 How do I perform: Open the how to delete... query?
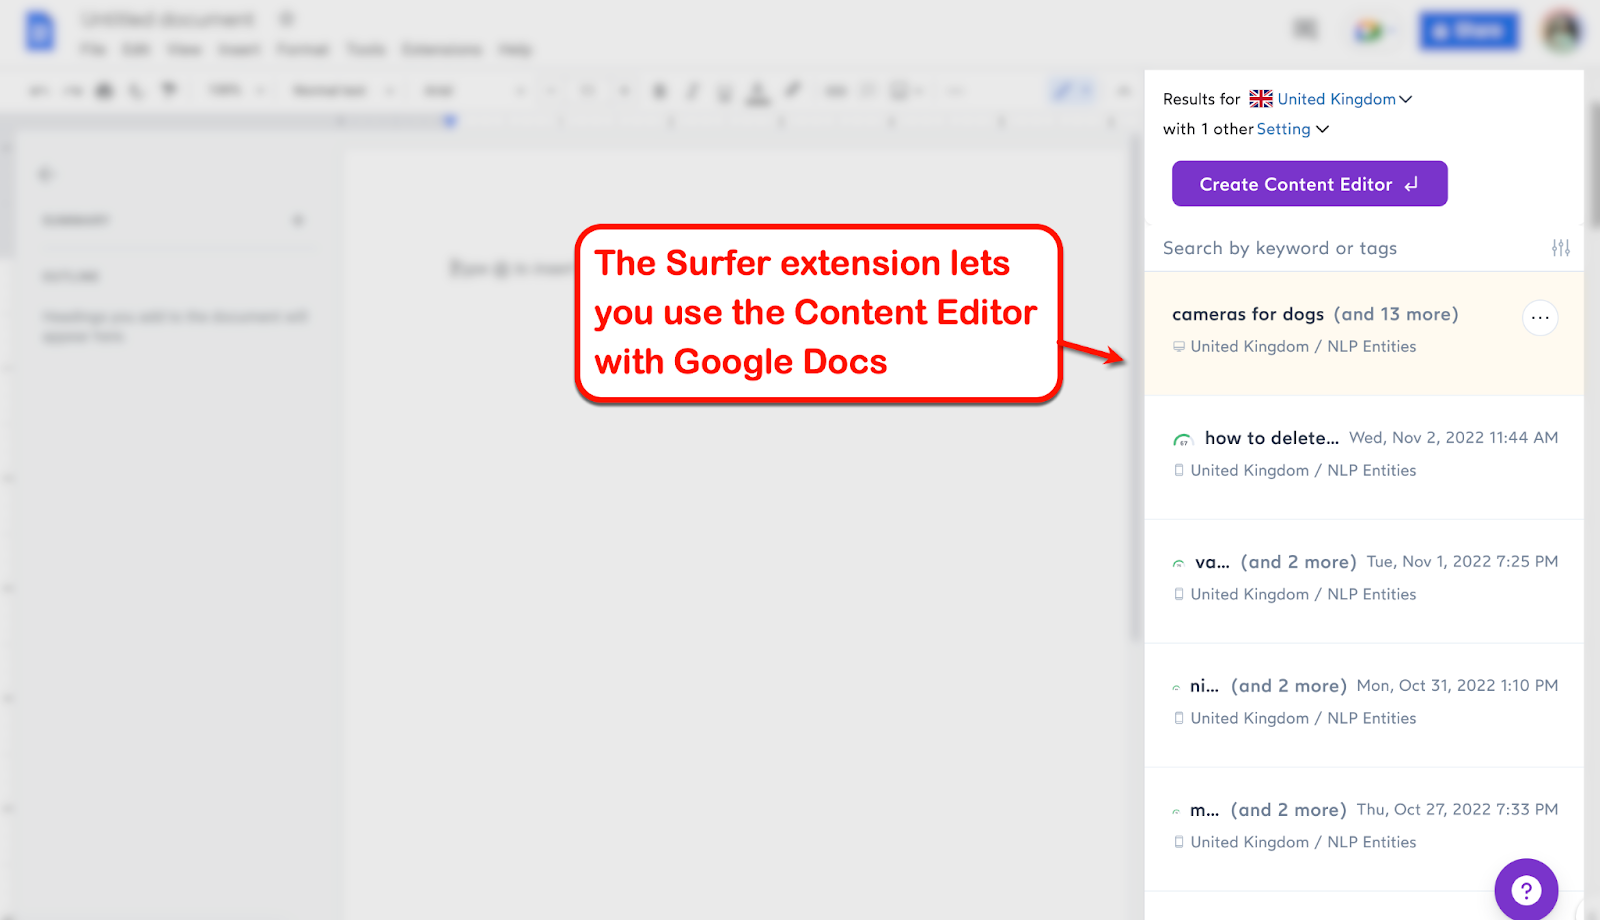[1364, 457]
